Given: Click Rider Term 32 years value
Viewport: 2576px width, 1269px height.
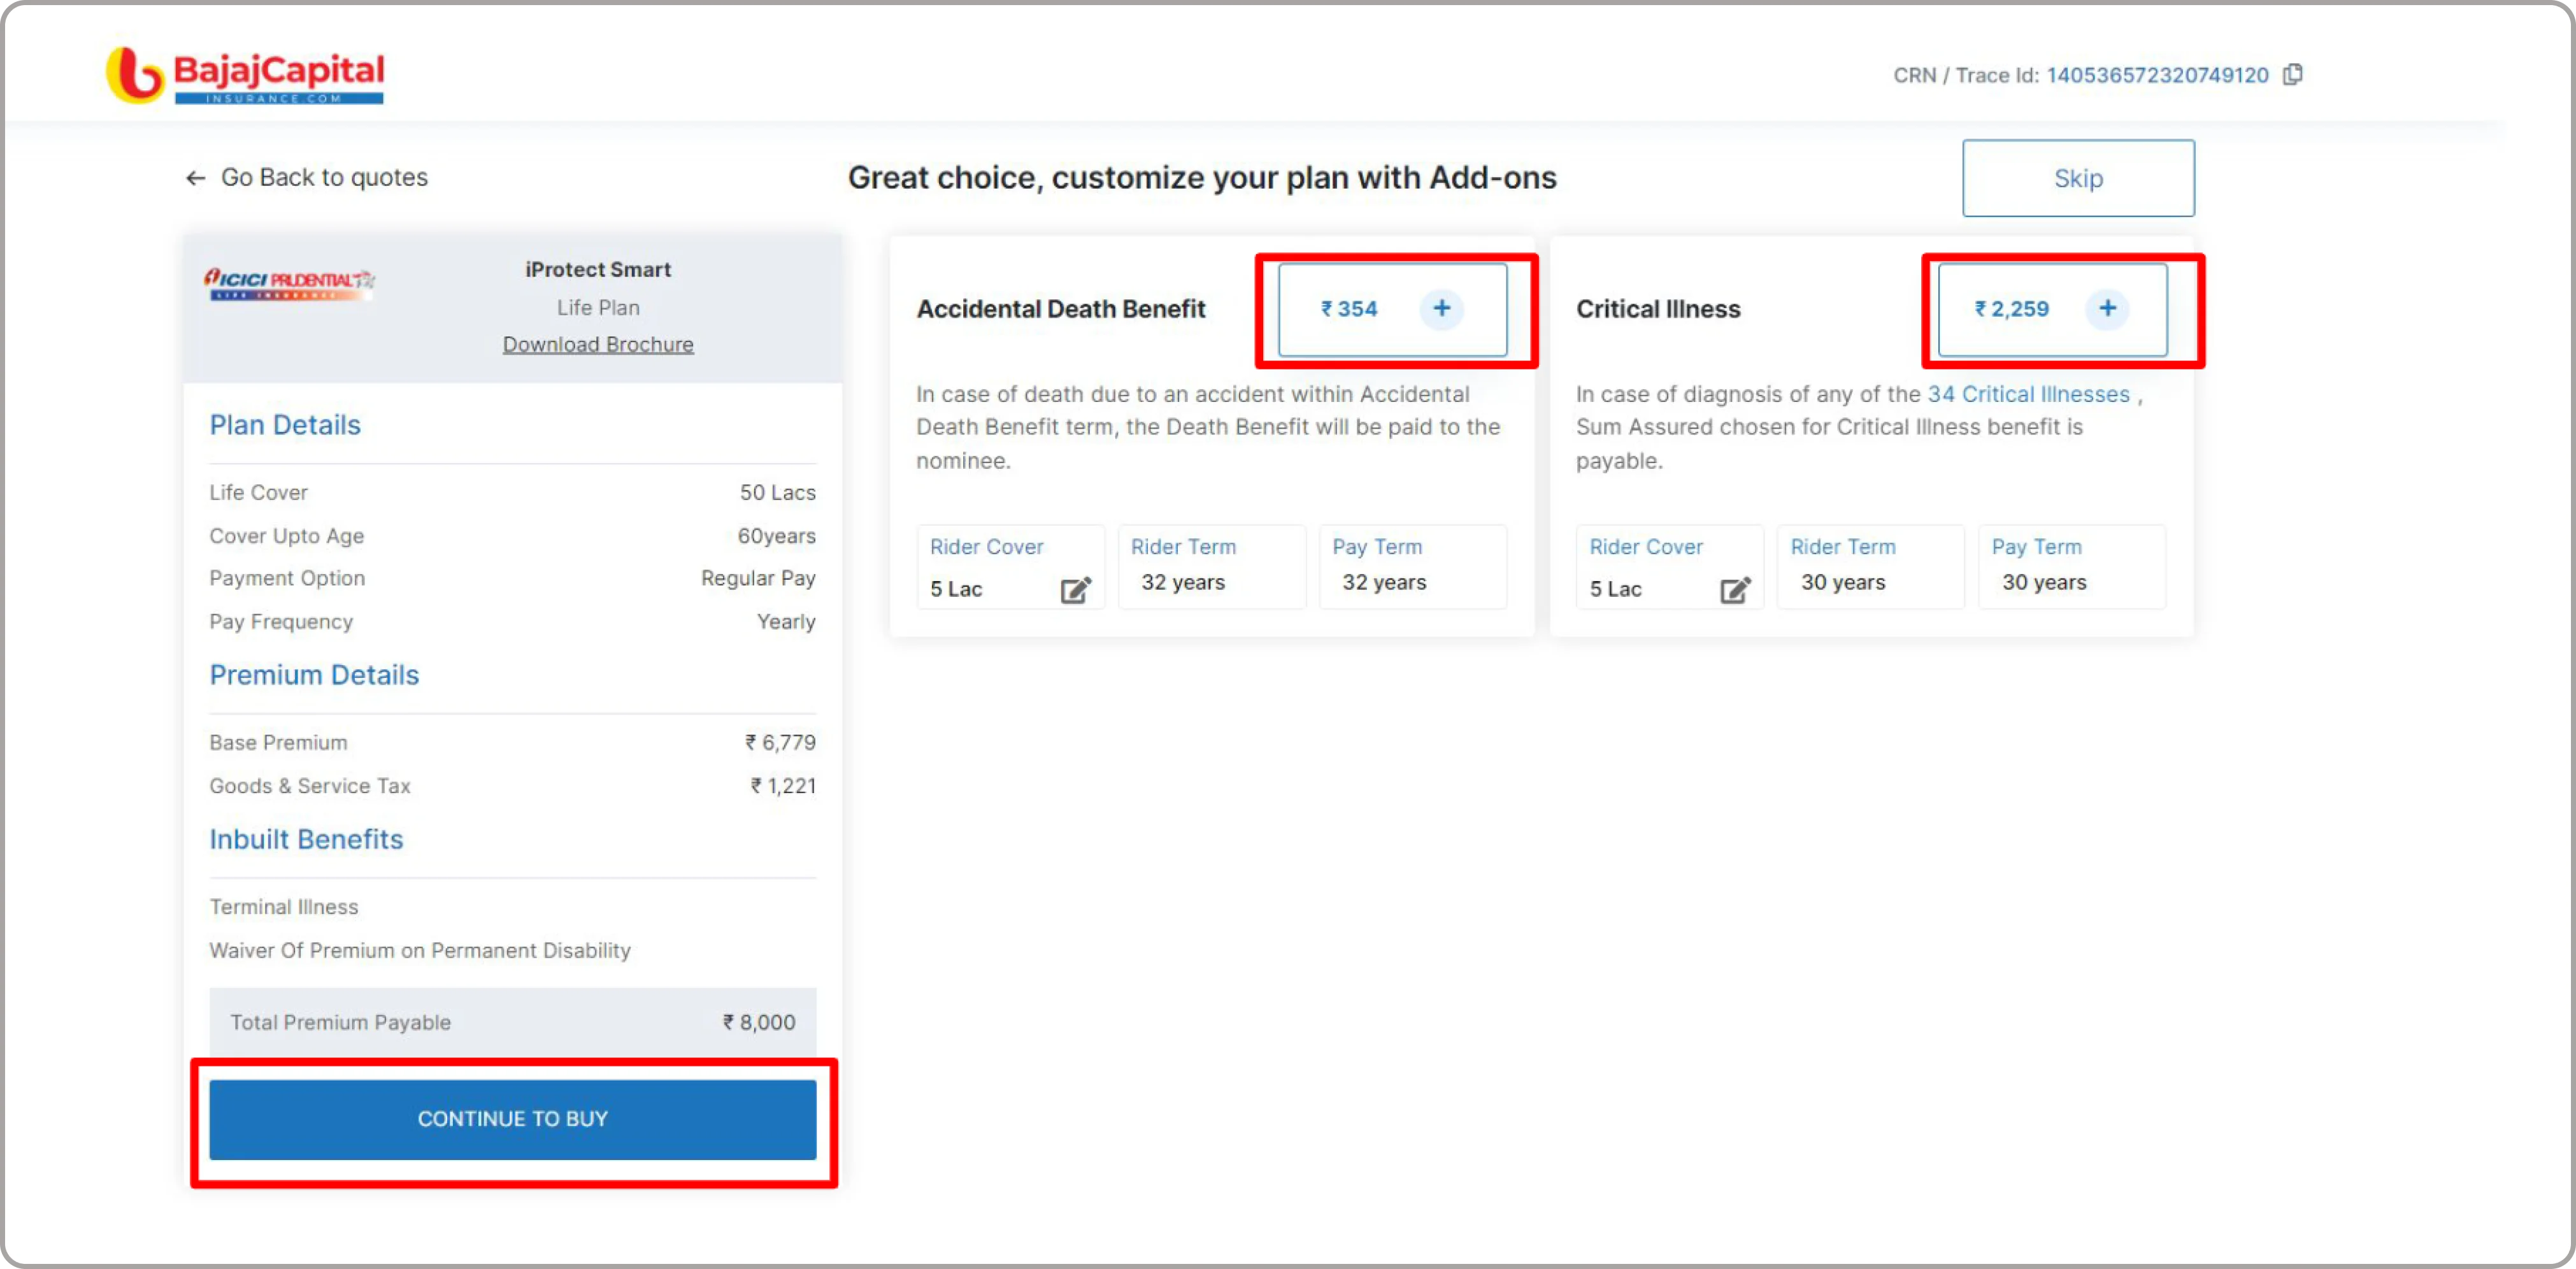Looking at the screenshot, I should pos(1183,582).
